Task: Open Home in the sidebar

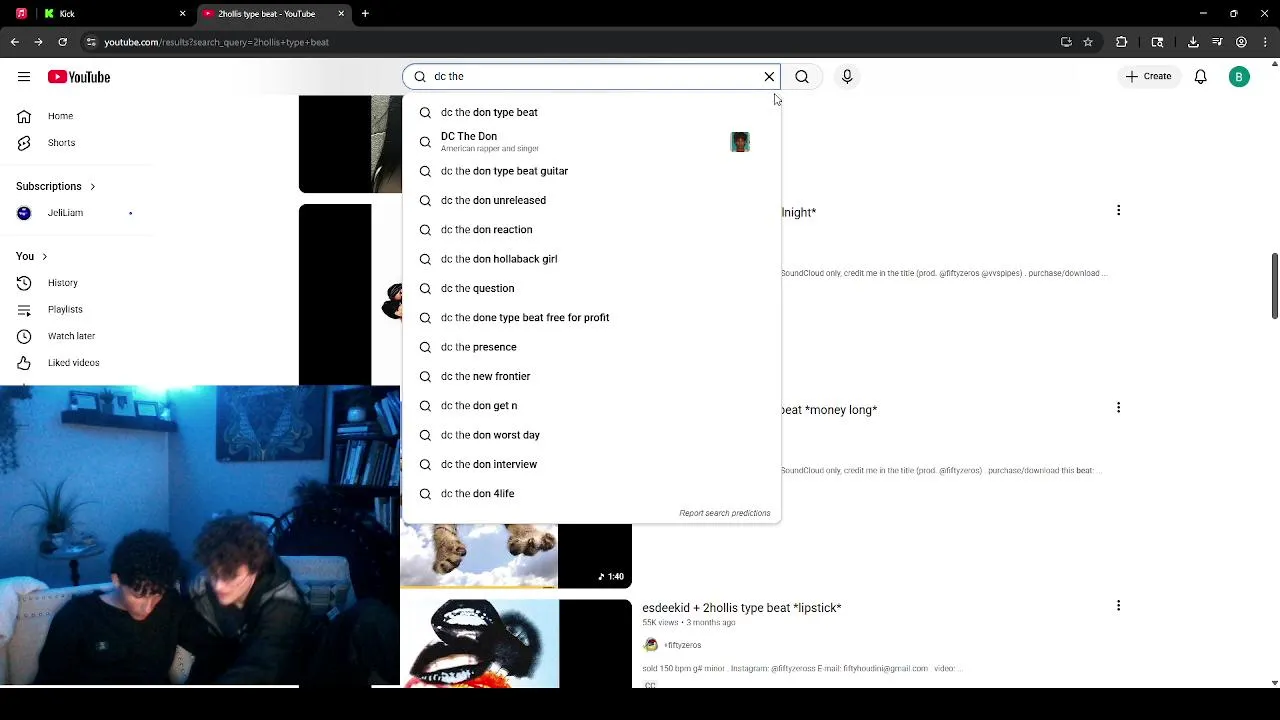Action: (x=60, y=116)
